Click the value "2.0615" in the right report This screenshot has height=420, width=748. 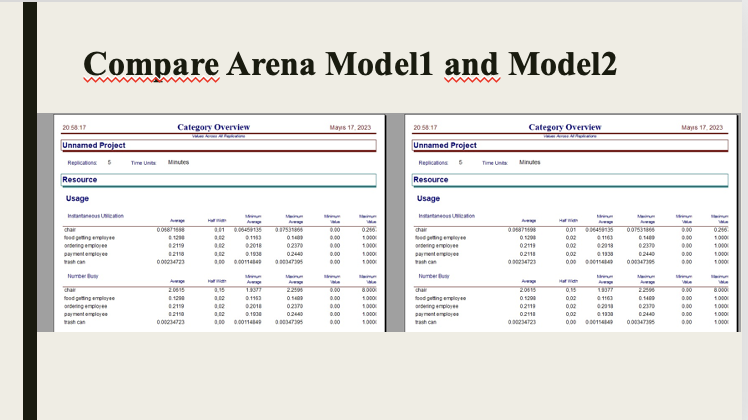tap(528, 290)
